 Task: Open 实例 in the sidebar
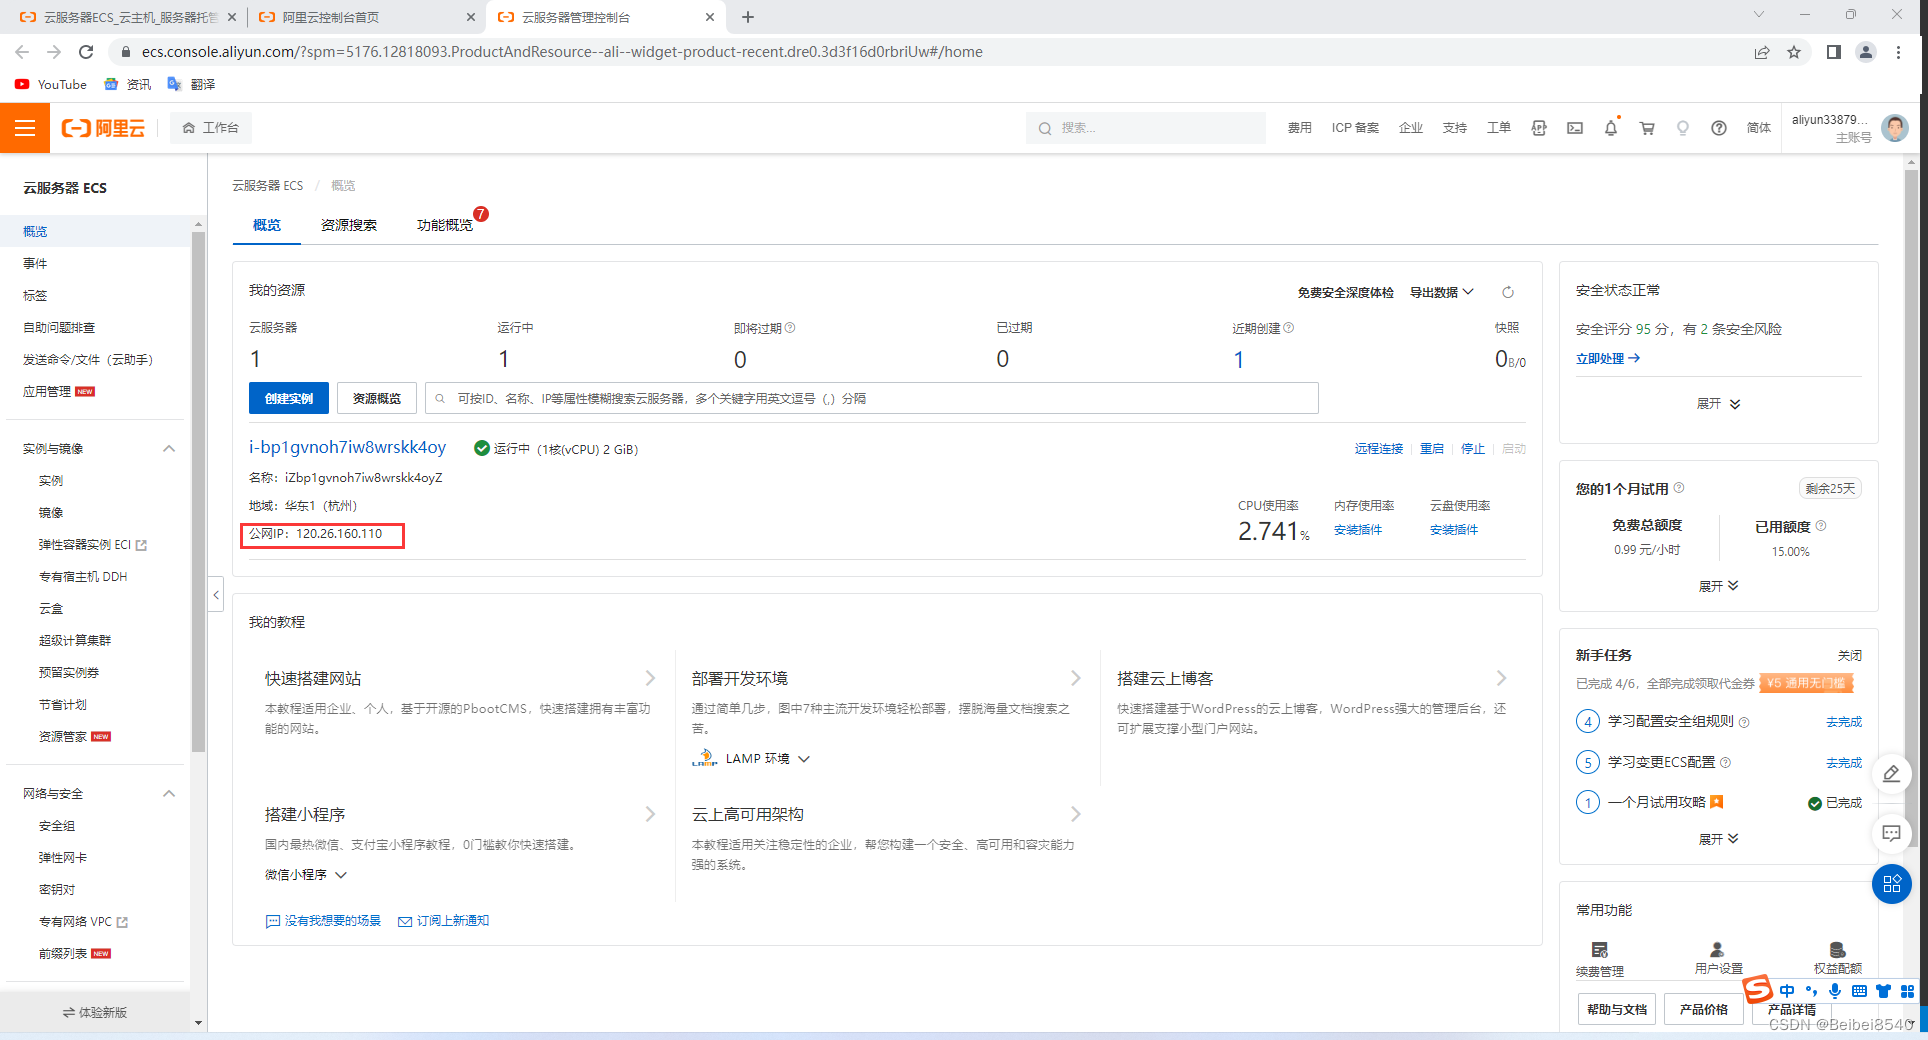click(x=51, y=481)
